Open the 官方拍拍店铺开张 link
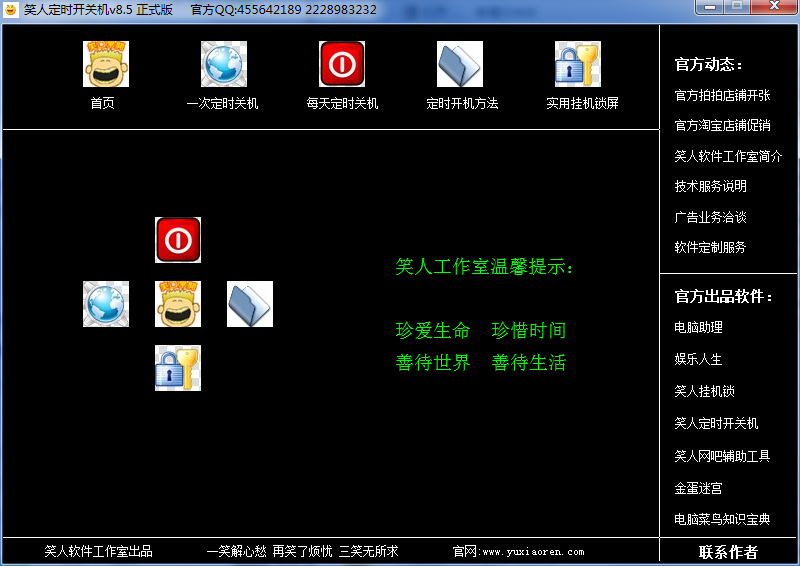This screenshot has width=800, height=566. [x=722, y=96]
